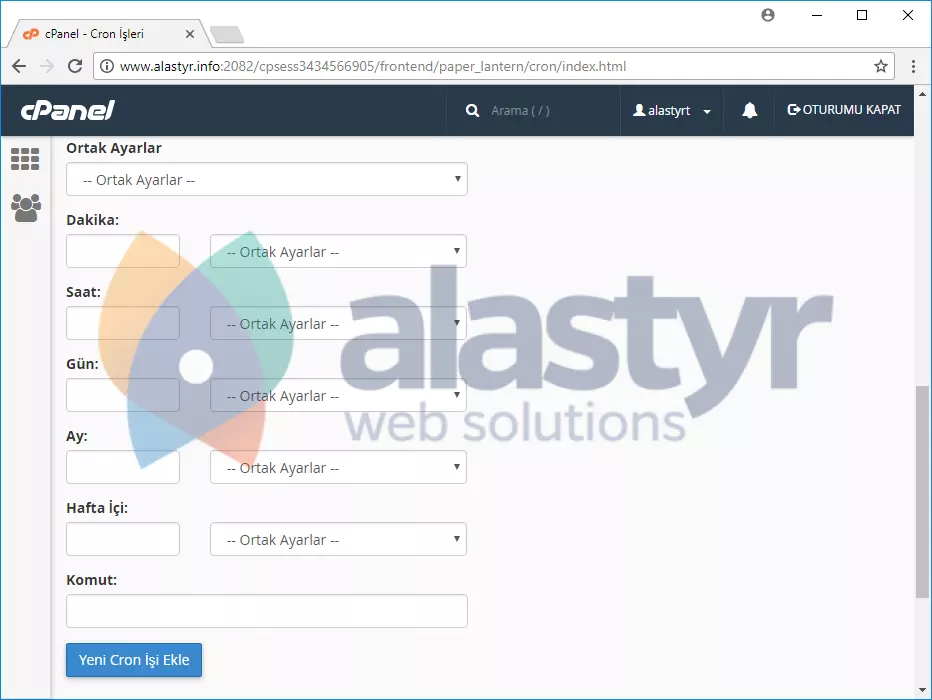Viewport: 932px width, 700px height.
Task: Reload the cron jobs page
Action: click(75, 66)
